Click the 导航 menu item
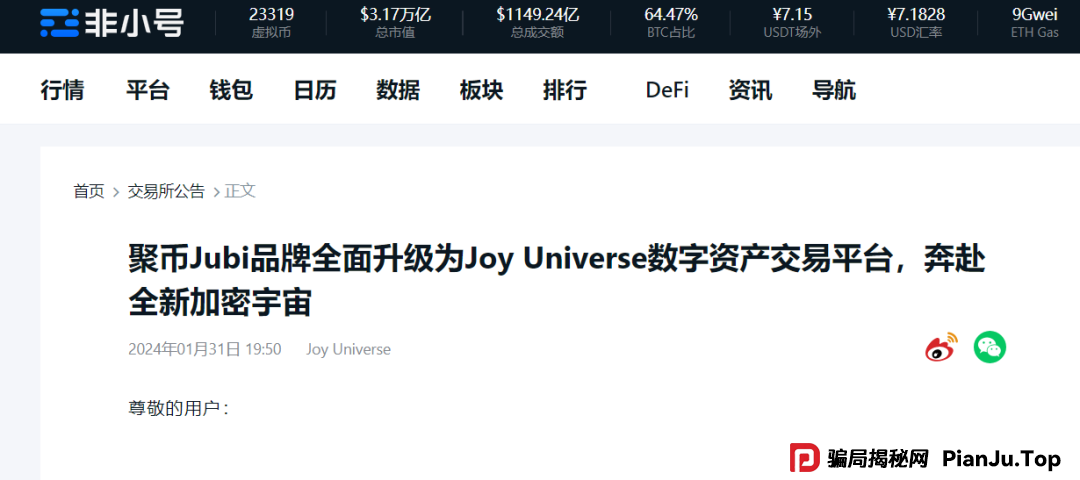Viewport: 1080px width, 480px height. (x=834, y=90)
